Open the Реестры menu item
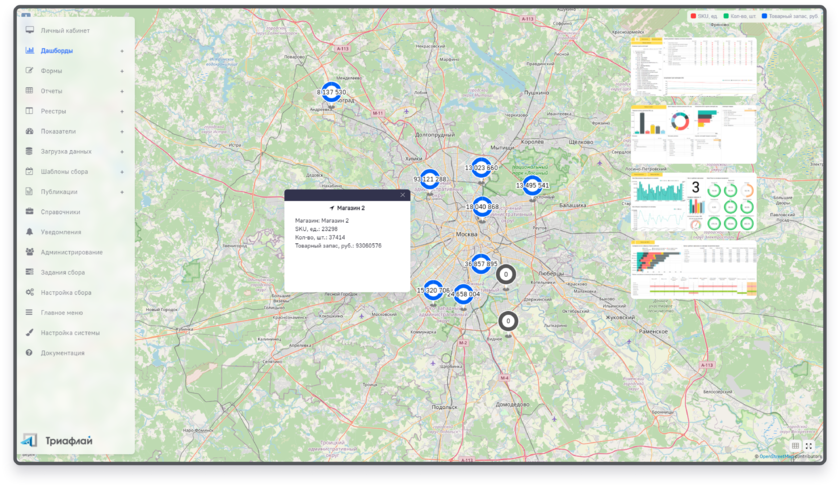This screenshot has height=487, width=840. pyautogui.click(x=53, y=111)
